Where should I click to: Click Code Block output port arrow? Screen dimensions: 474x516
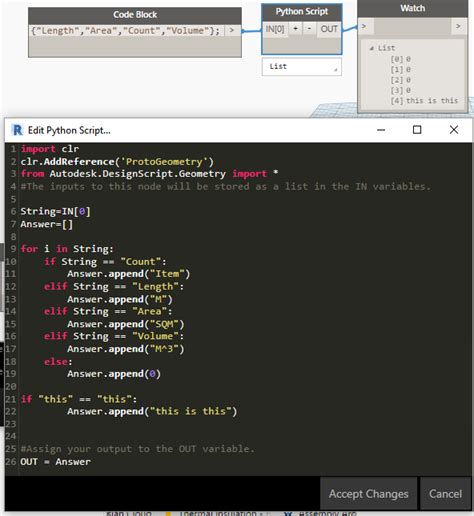pos(232,31)
